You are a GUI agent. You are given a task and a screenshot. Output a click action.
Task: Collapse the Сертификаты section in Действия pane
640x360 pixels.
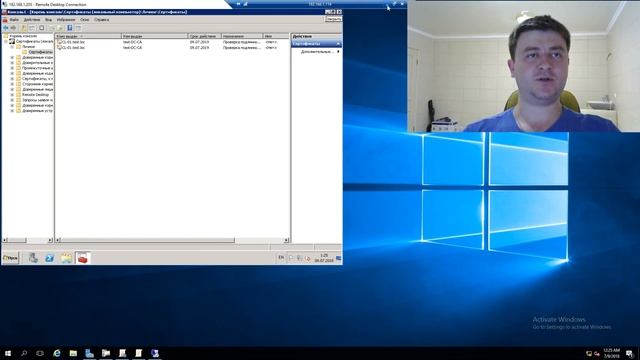338,44
